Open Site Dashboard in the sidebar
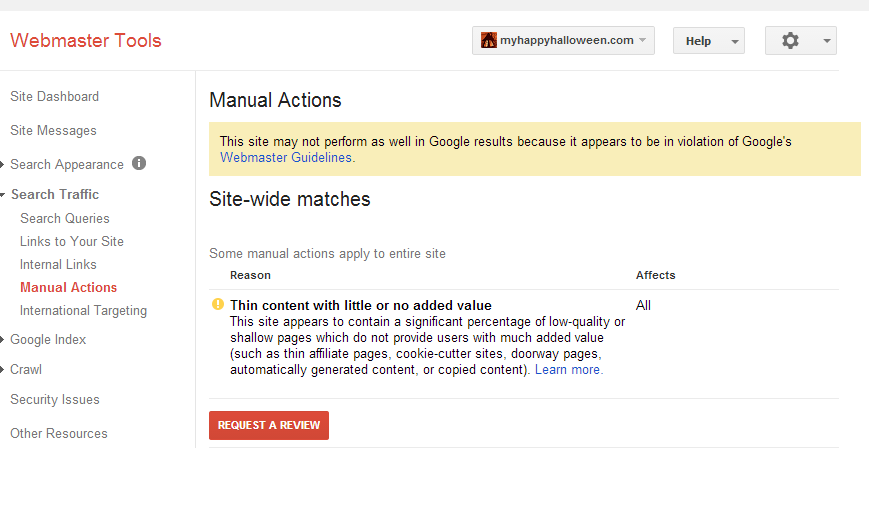This screenshot has height=508, width=869. point(54,96)
